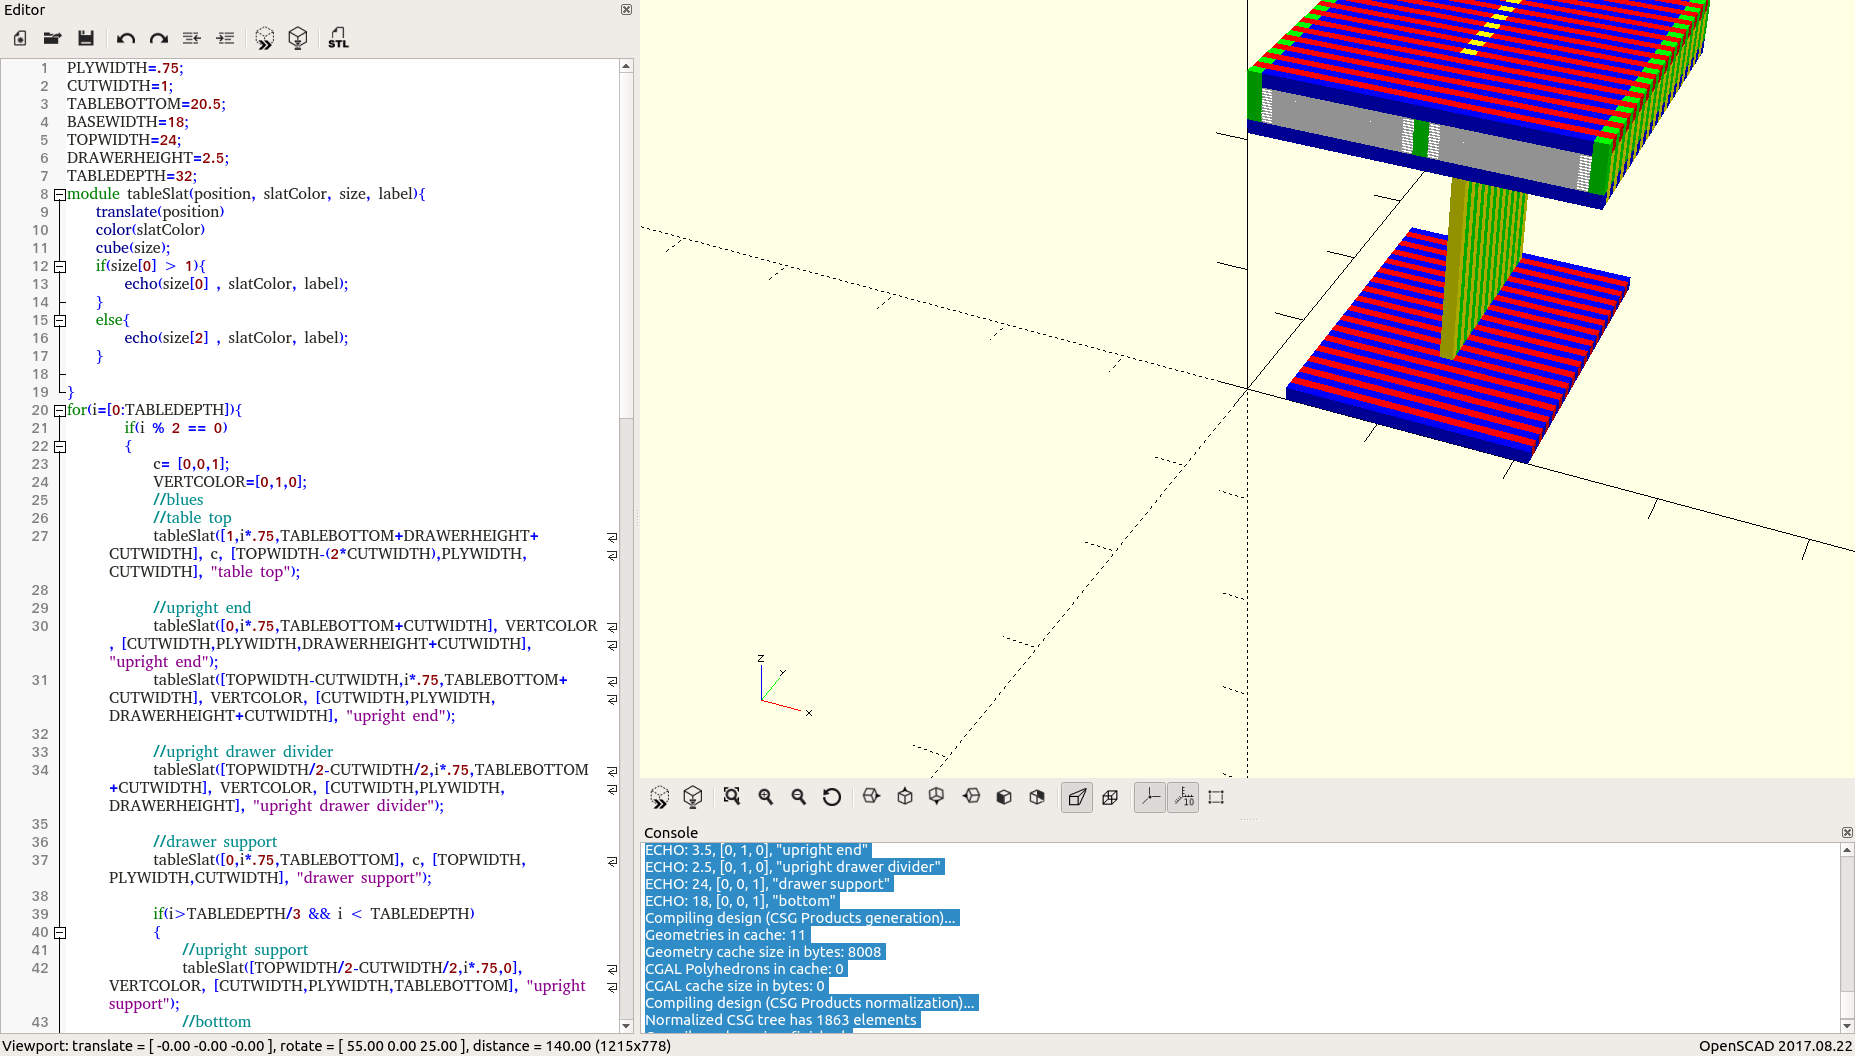This screenshot has height=1056, width=1855.
Task: Click Preview in the viewer toolbar
Action: (x=660, y=797)
